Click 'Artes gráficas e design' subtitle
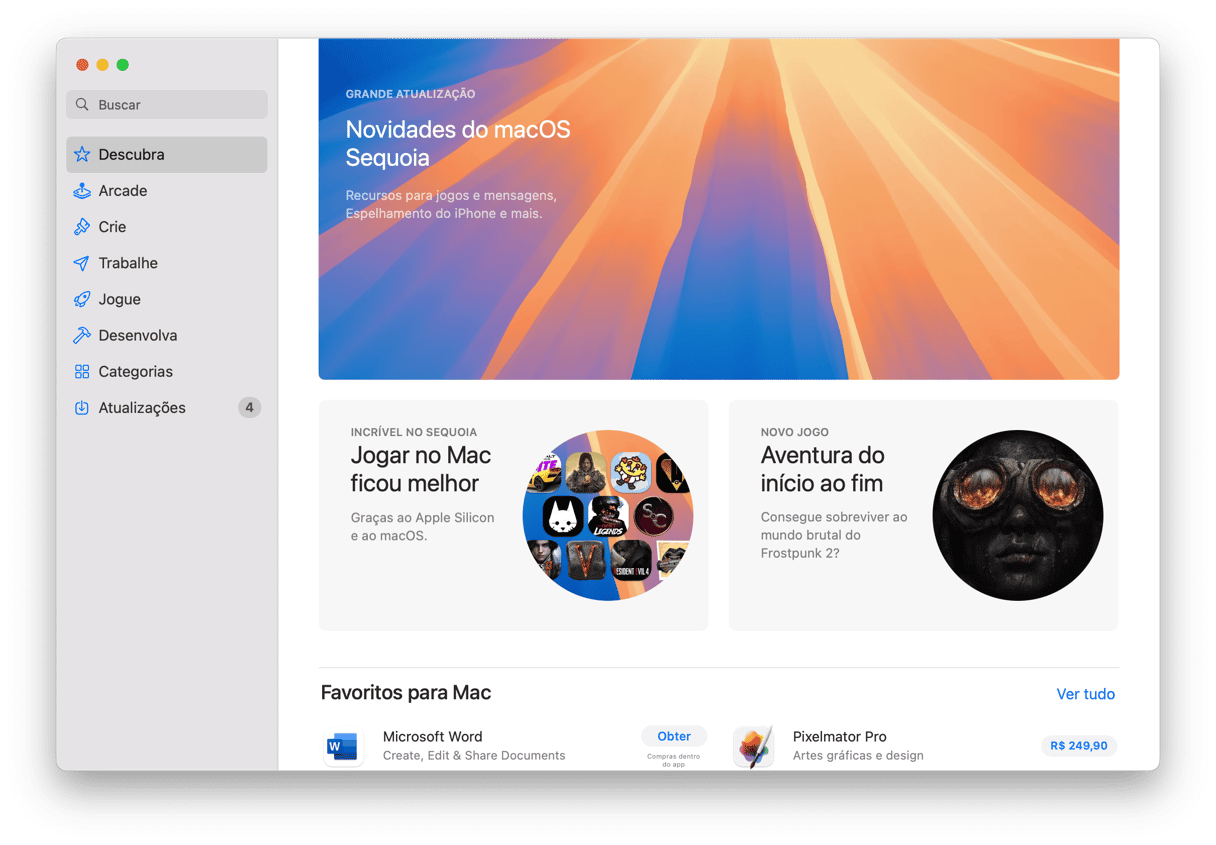Screen dimensions: 1216x845 point(858,756)
